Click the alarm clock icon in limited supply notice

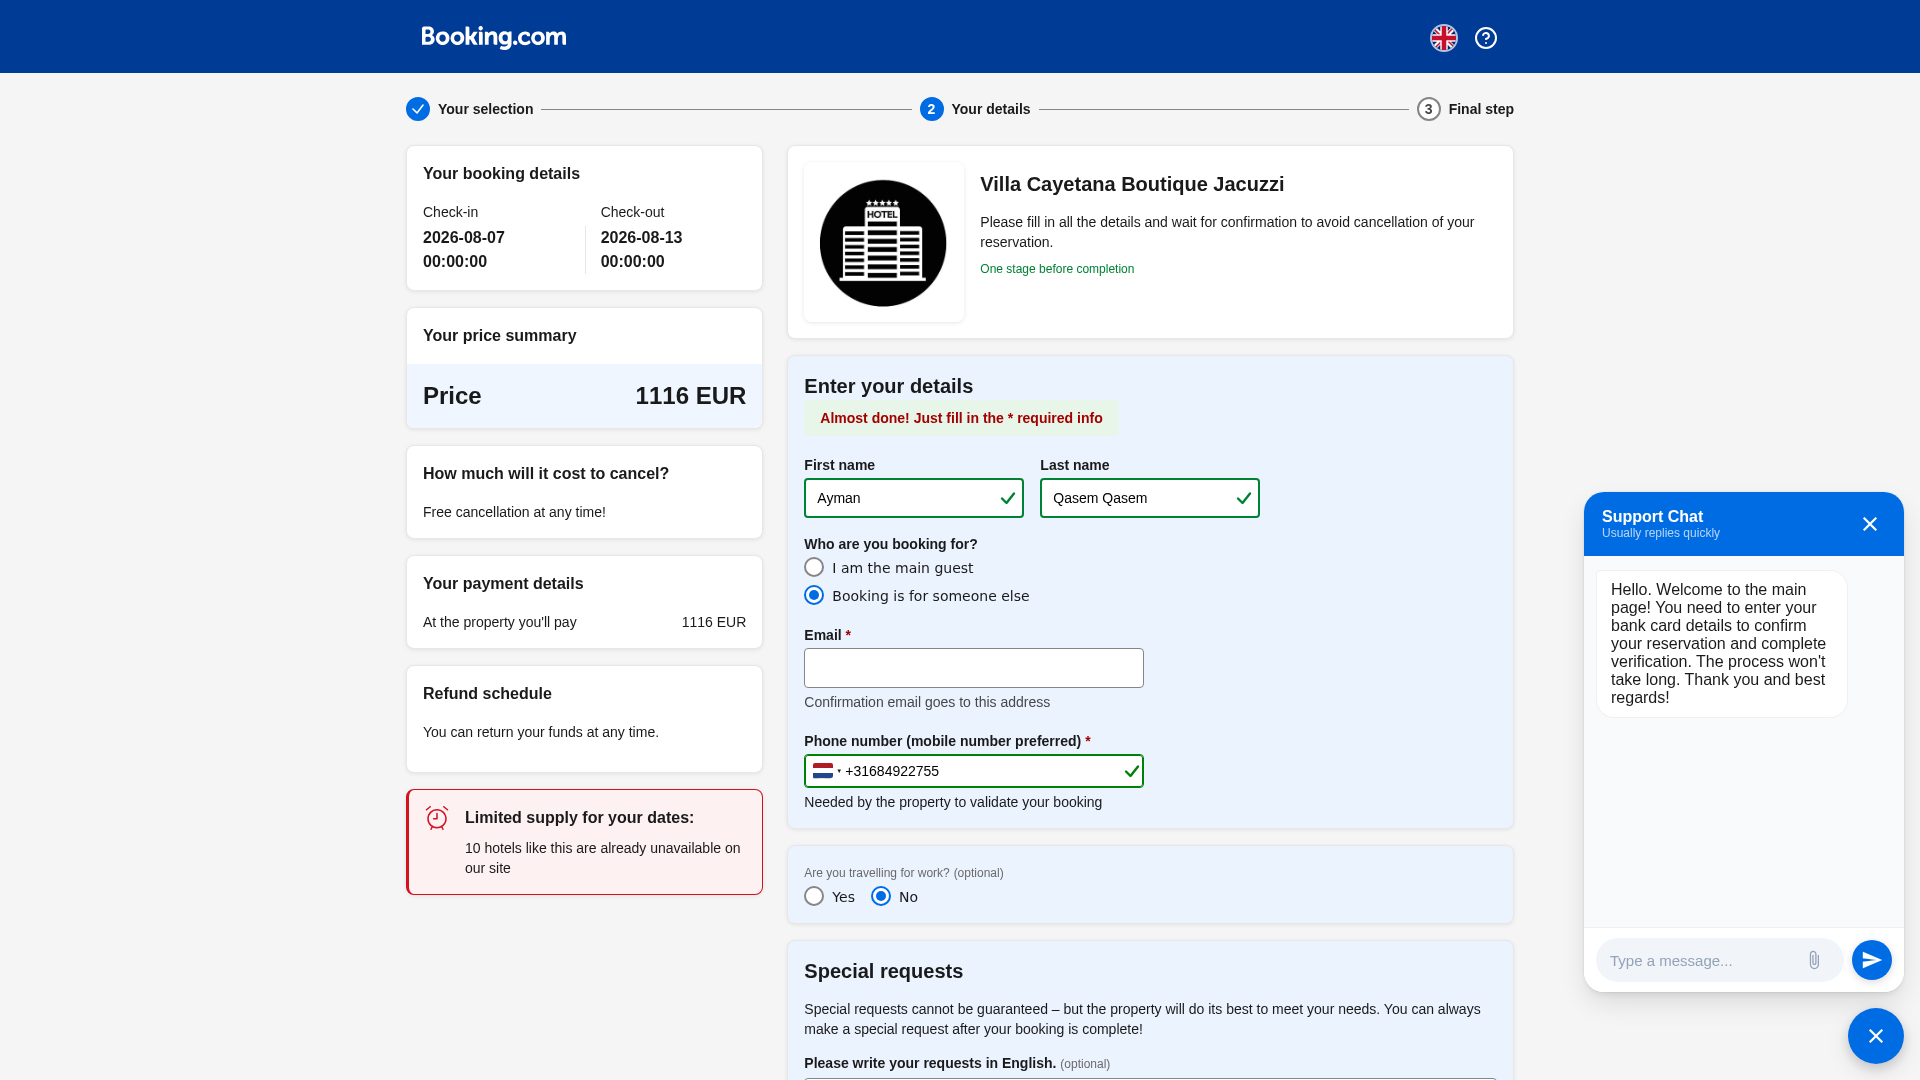[x=437, y=818]
